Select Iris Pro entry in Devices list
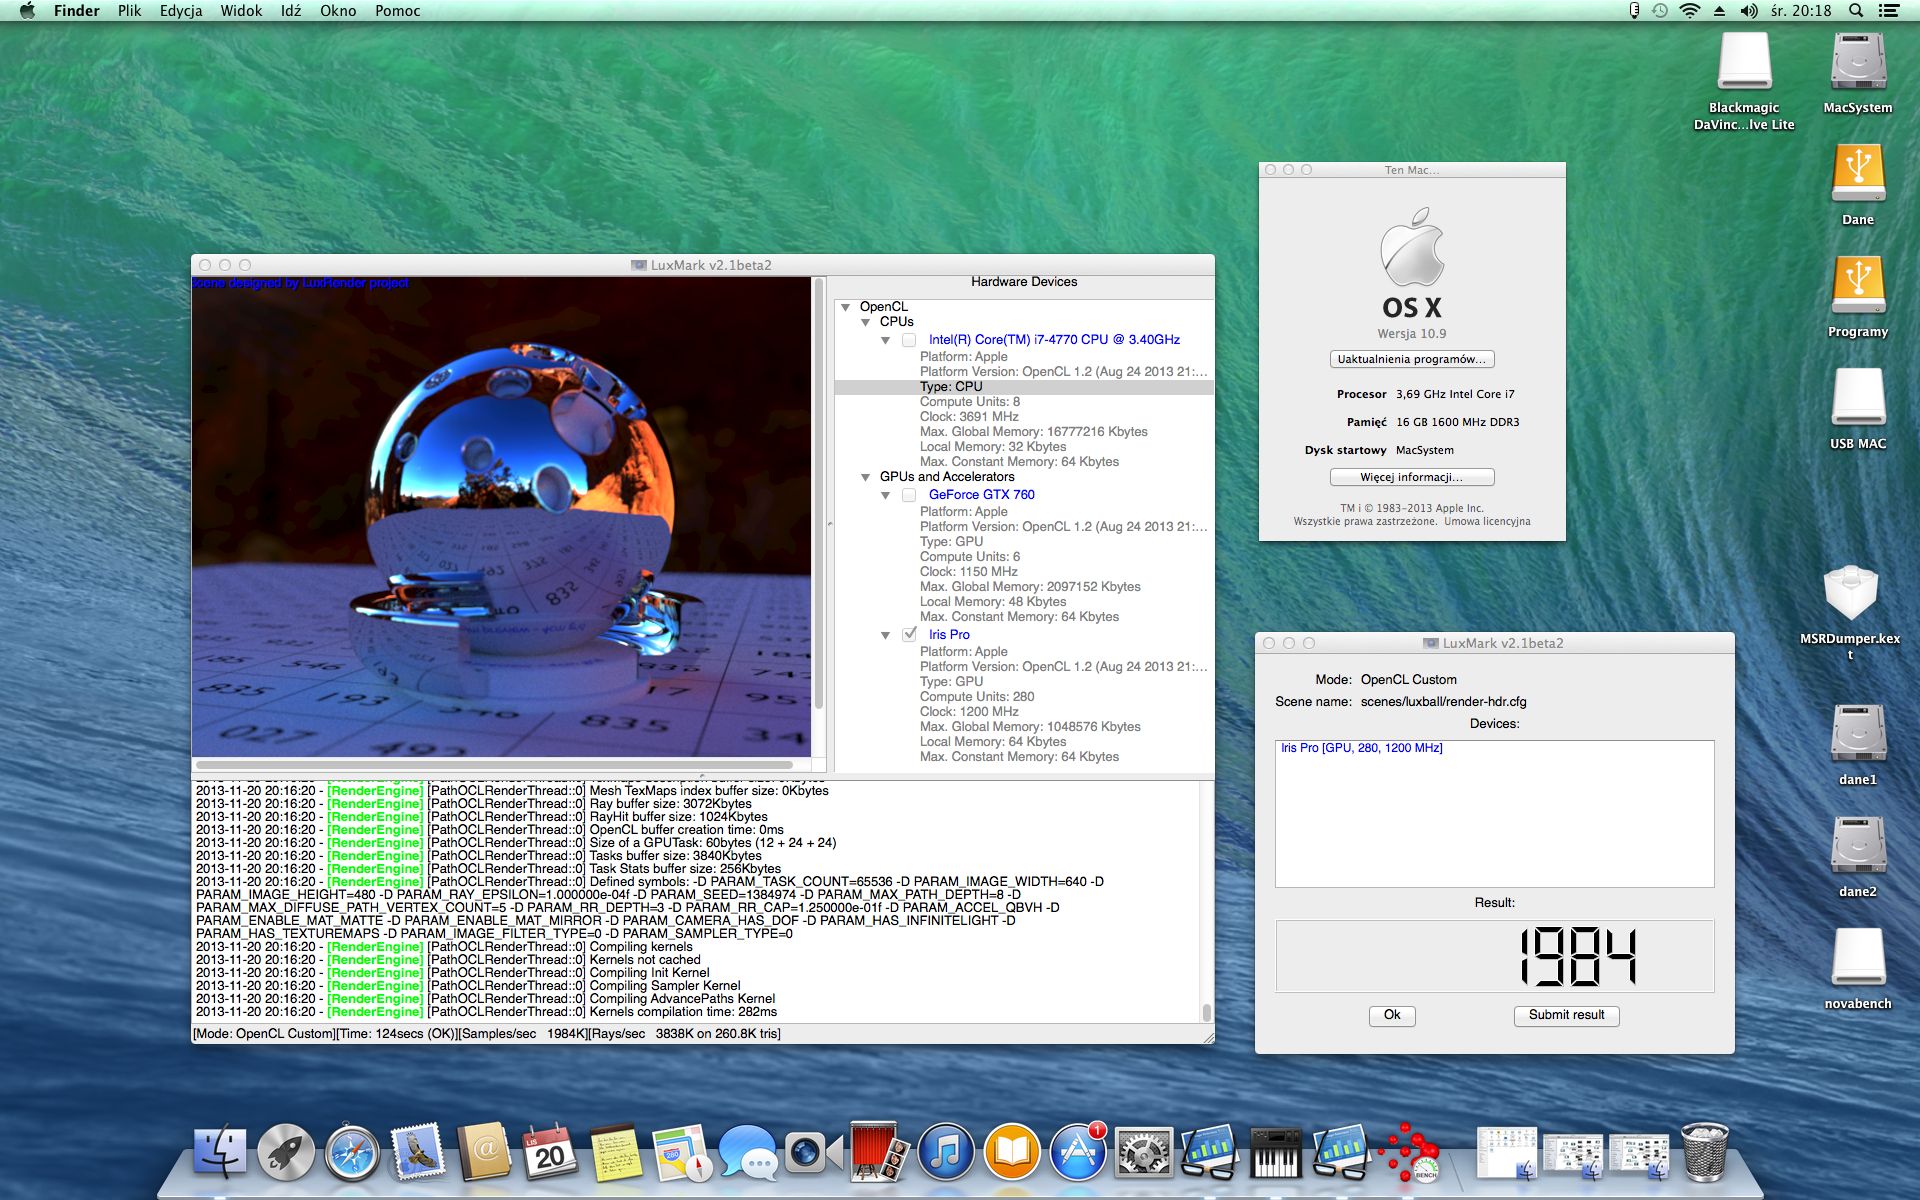The height and width of the screenshot is (1200, 1920). (1361, 748)
